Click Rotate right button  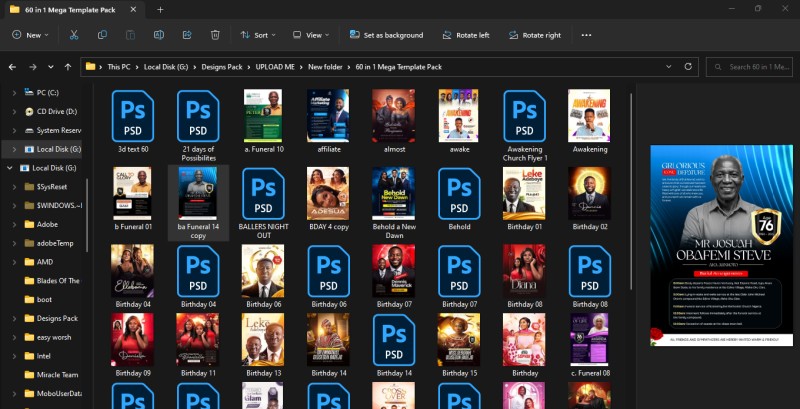pyautogui.click(x=535, y=35)
